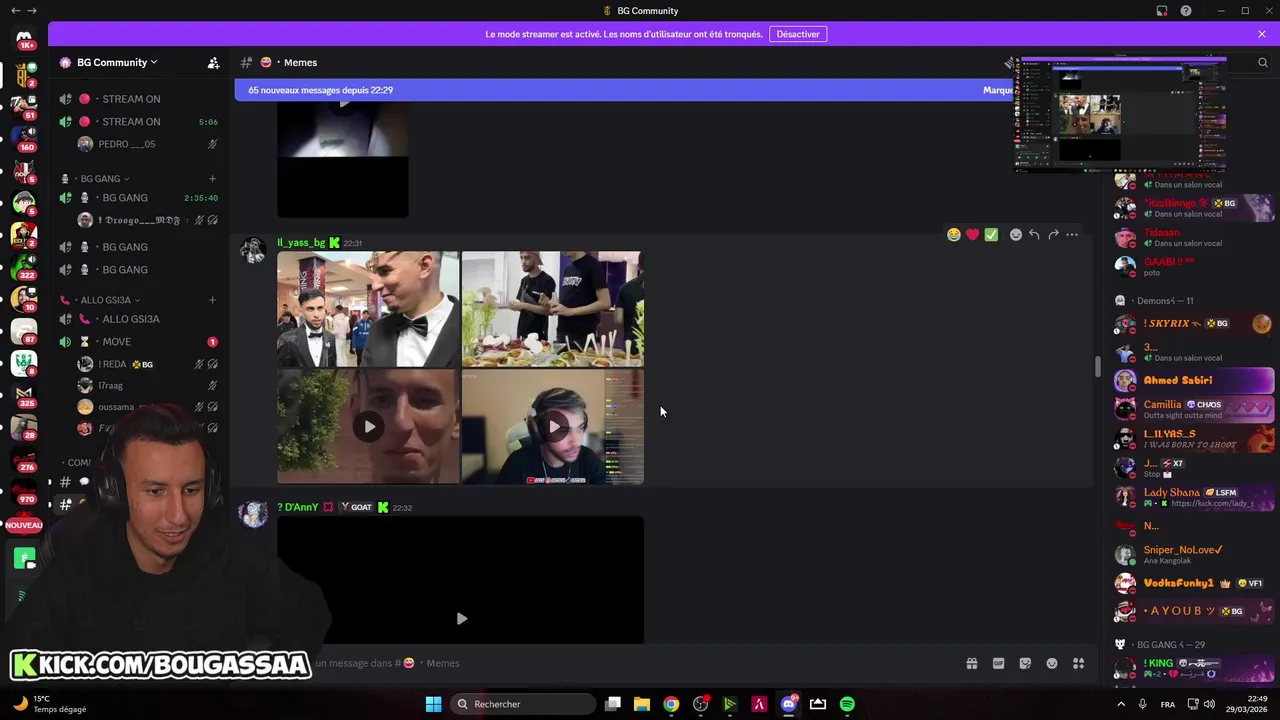Play the bottom-right streamer video thumbnail
The image size is (1280, 720).
tap(553, 427)
